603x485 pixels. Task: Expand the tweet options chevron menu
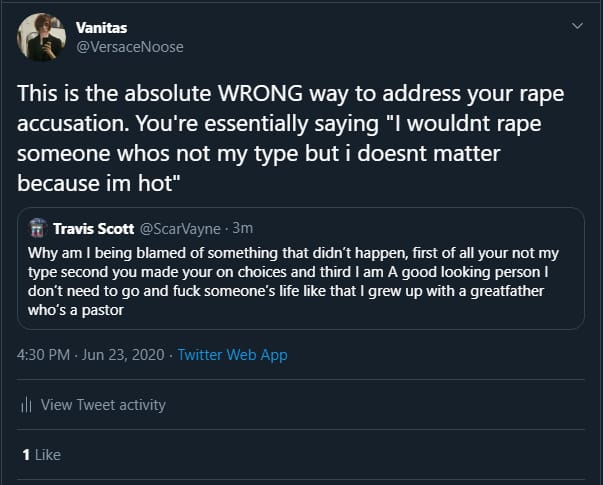(x=576, y=24)
